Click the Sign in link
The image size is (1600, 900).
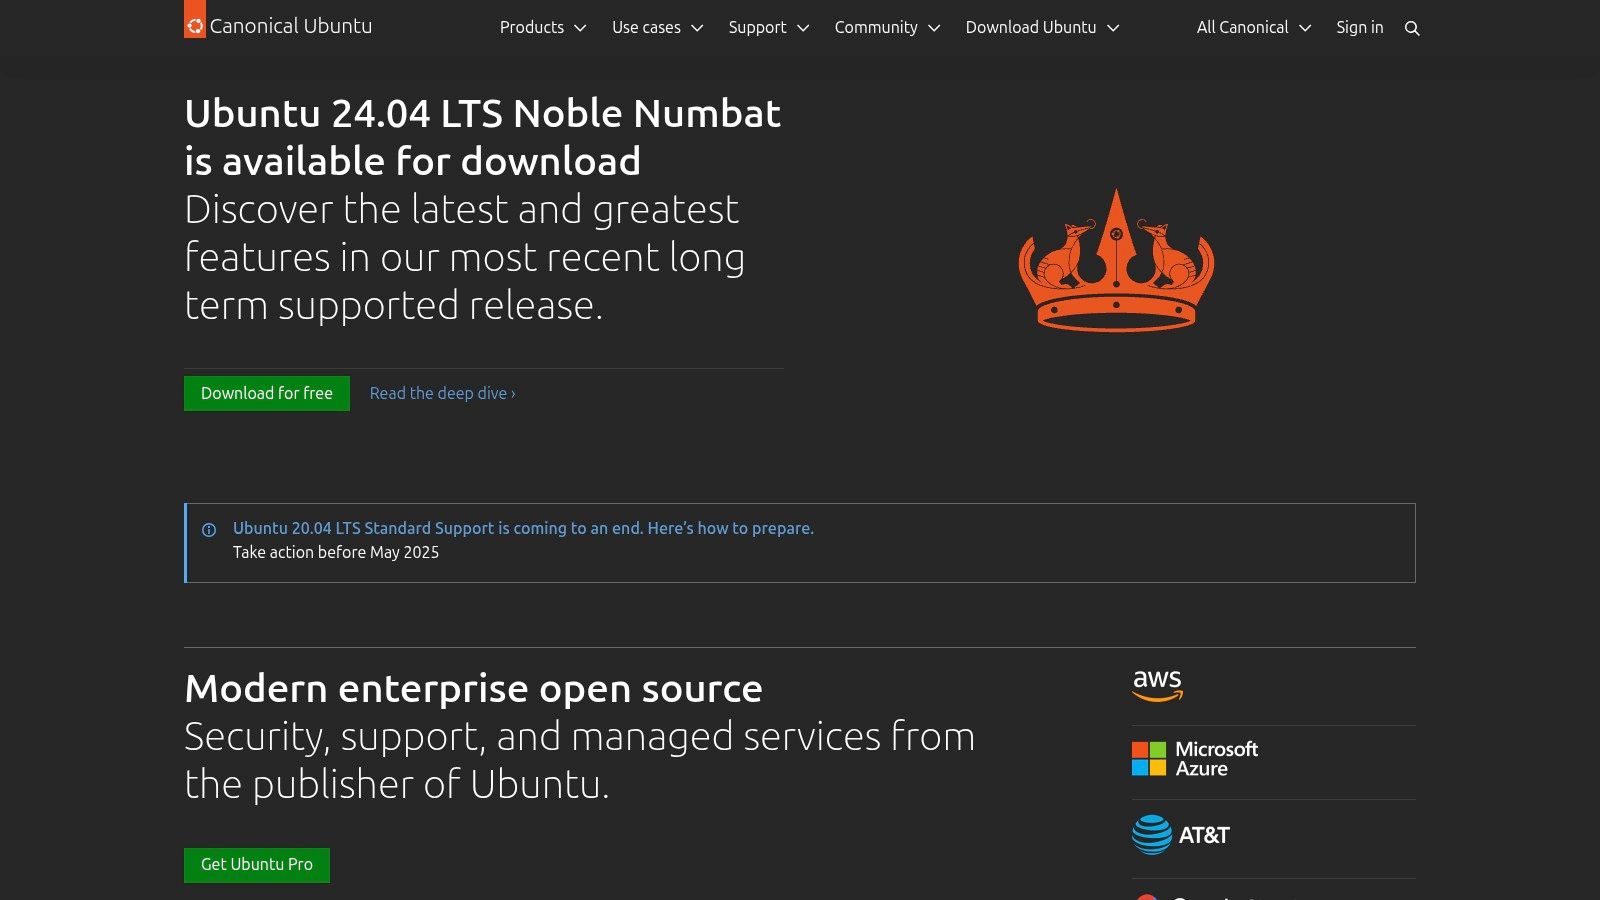pyautogui.click(x=1360, y=27)
